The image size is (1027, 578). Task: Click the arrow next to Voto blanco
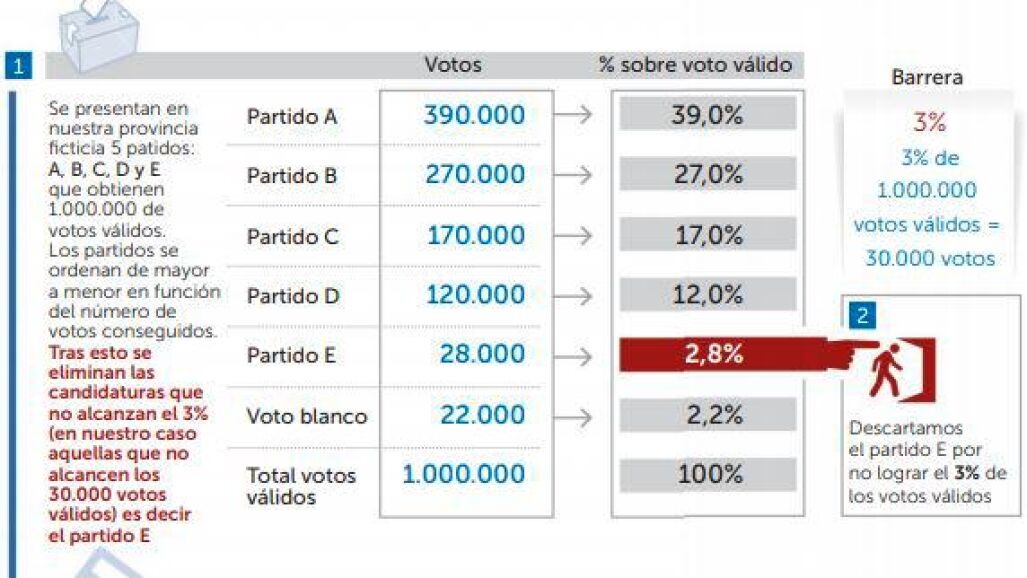pos(572,416)
